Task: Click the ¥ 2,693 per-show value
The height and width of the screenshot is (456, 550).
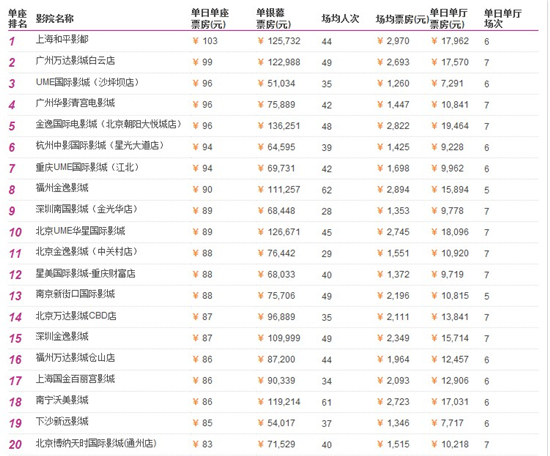Action: click(393, 62)
